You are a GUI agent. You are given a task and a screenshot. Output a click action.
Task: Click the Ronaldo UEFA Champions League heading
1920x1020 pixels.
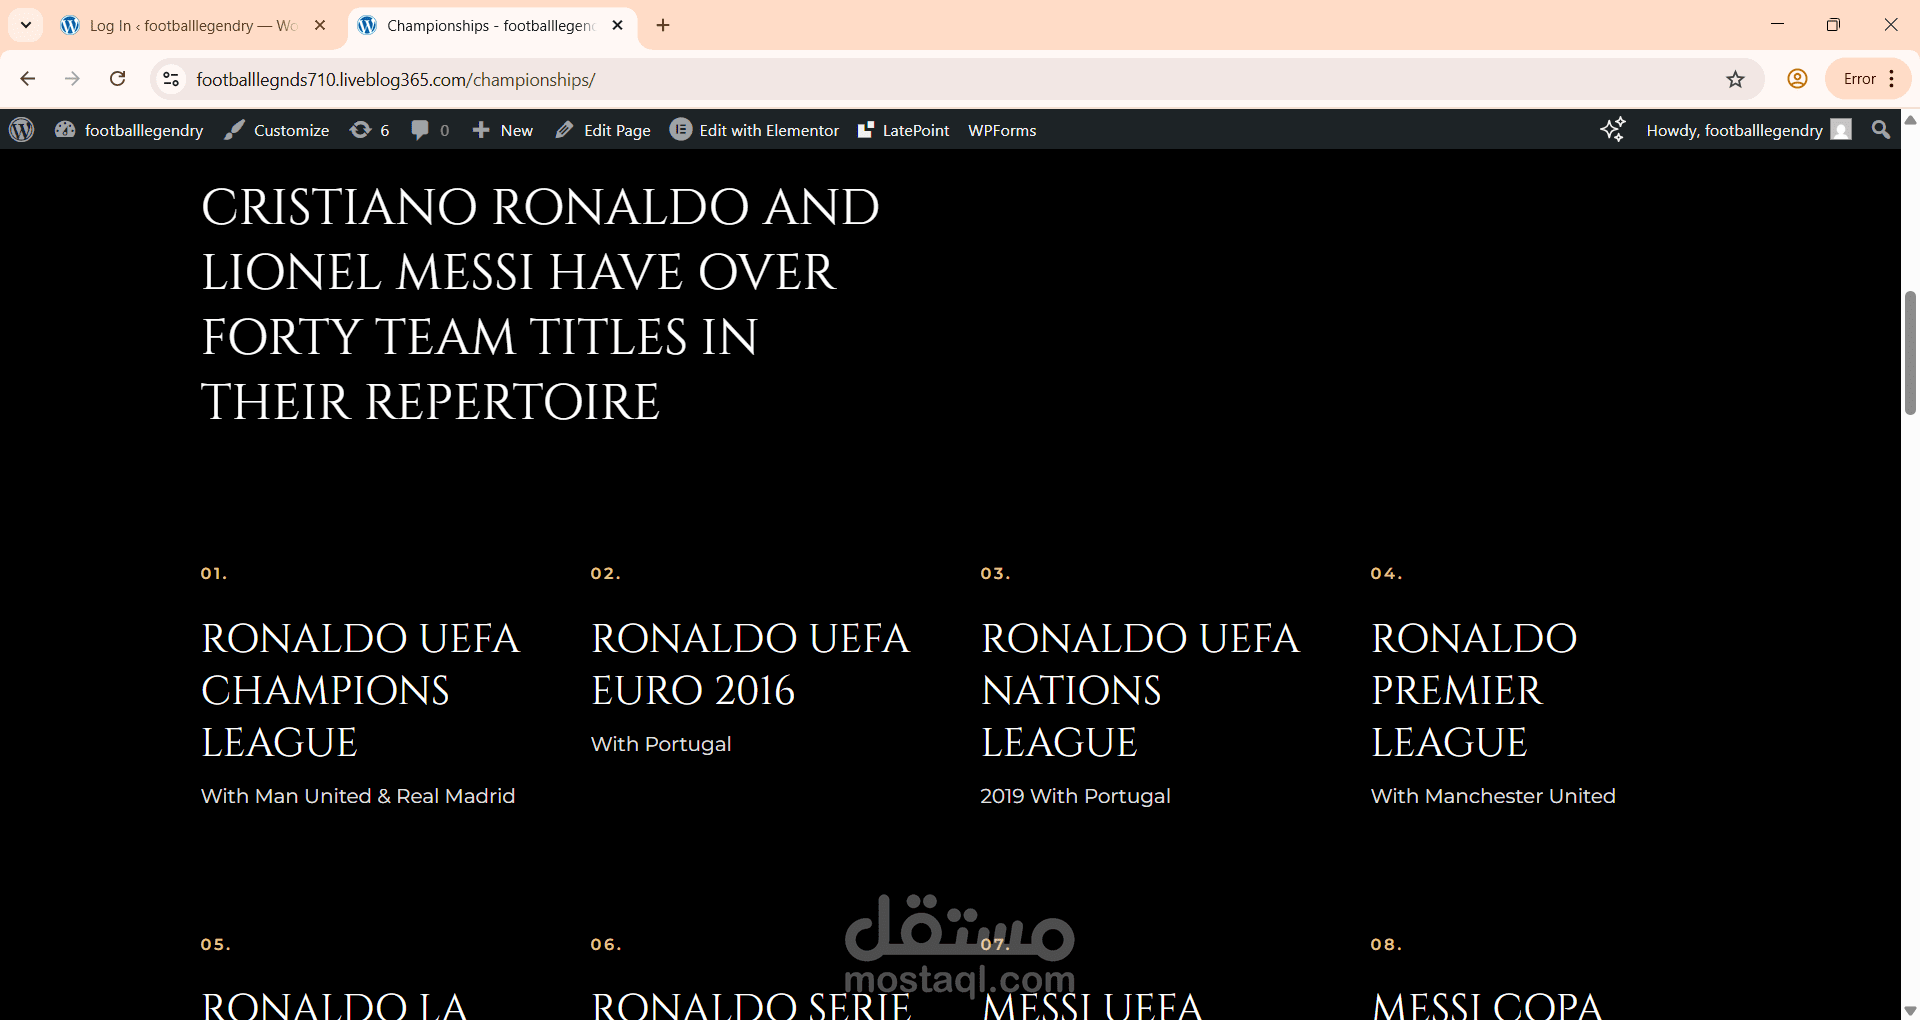[360, 690]
